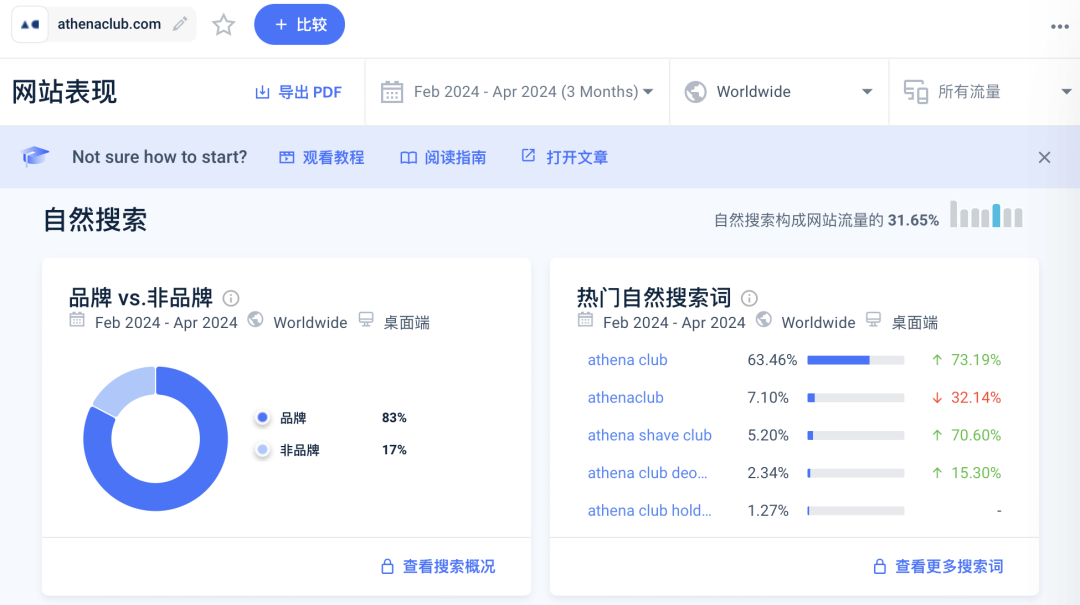Click the 31.65% traffic mini bar chart

986,214
